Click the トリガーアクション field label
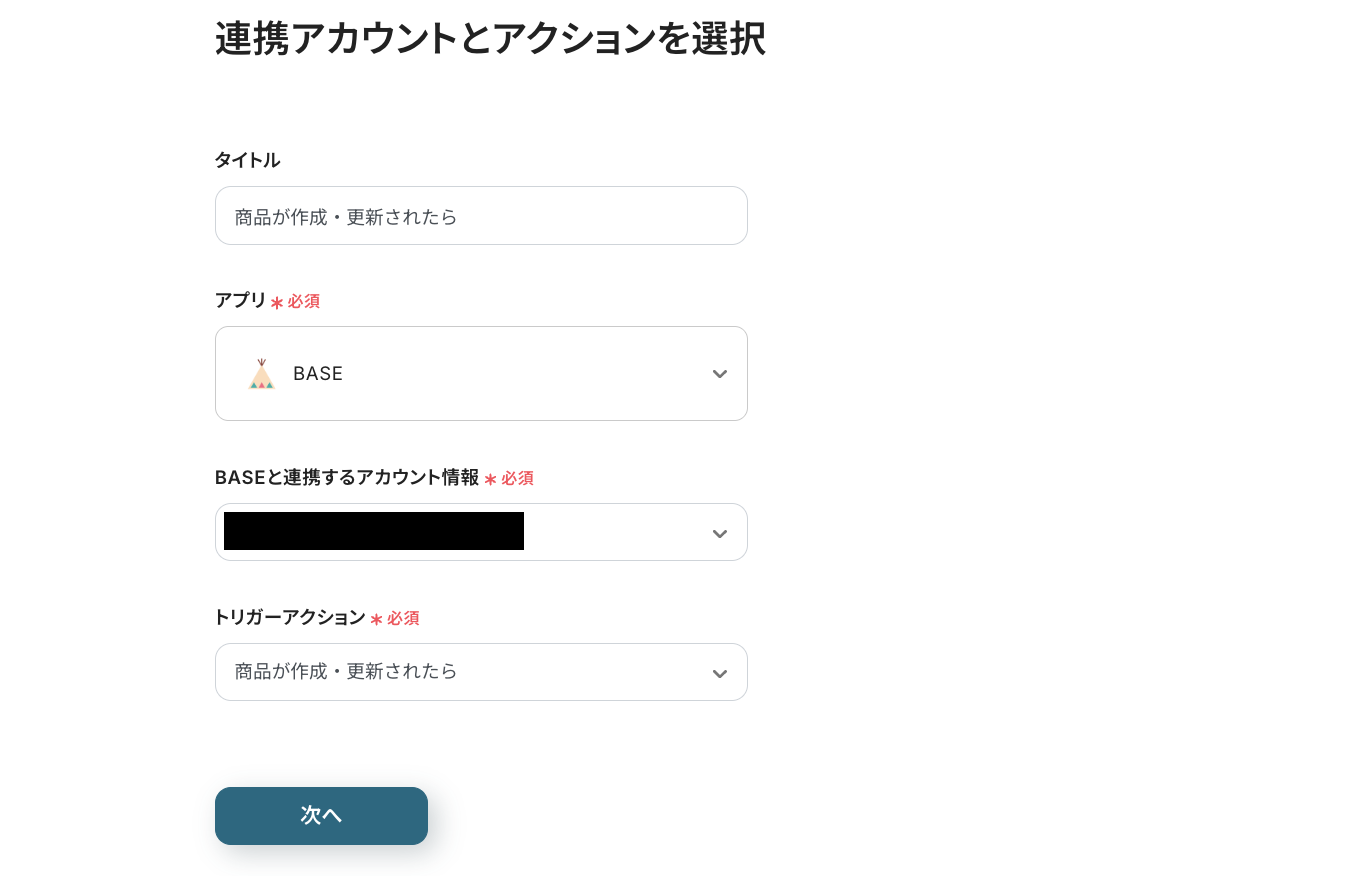Viewport: 1368px width, 876px height. click(290, 618)
